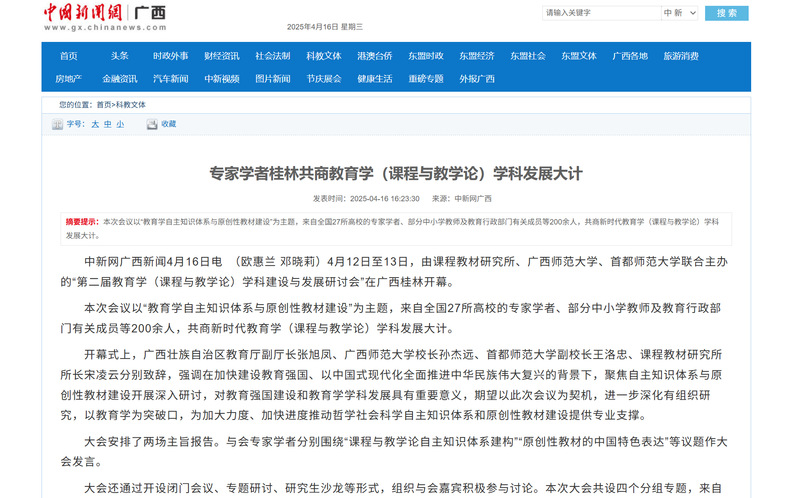Open the 健康生活 section

[x=375, y=79]
